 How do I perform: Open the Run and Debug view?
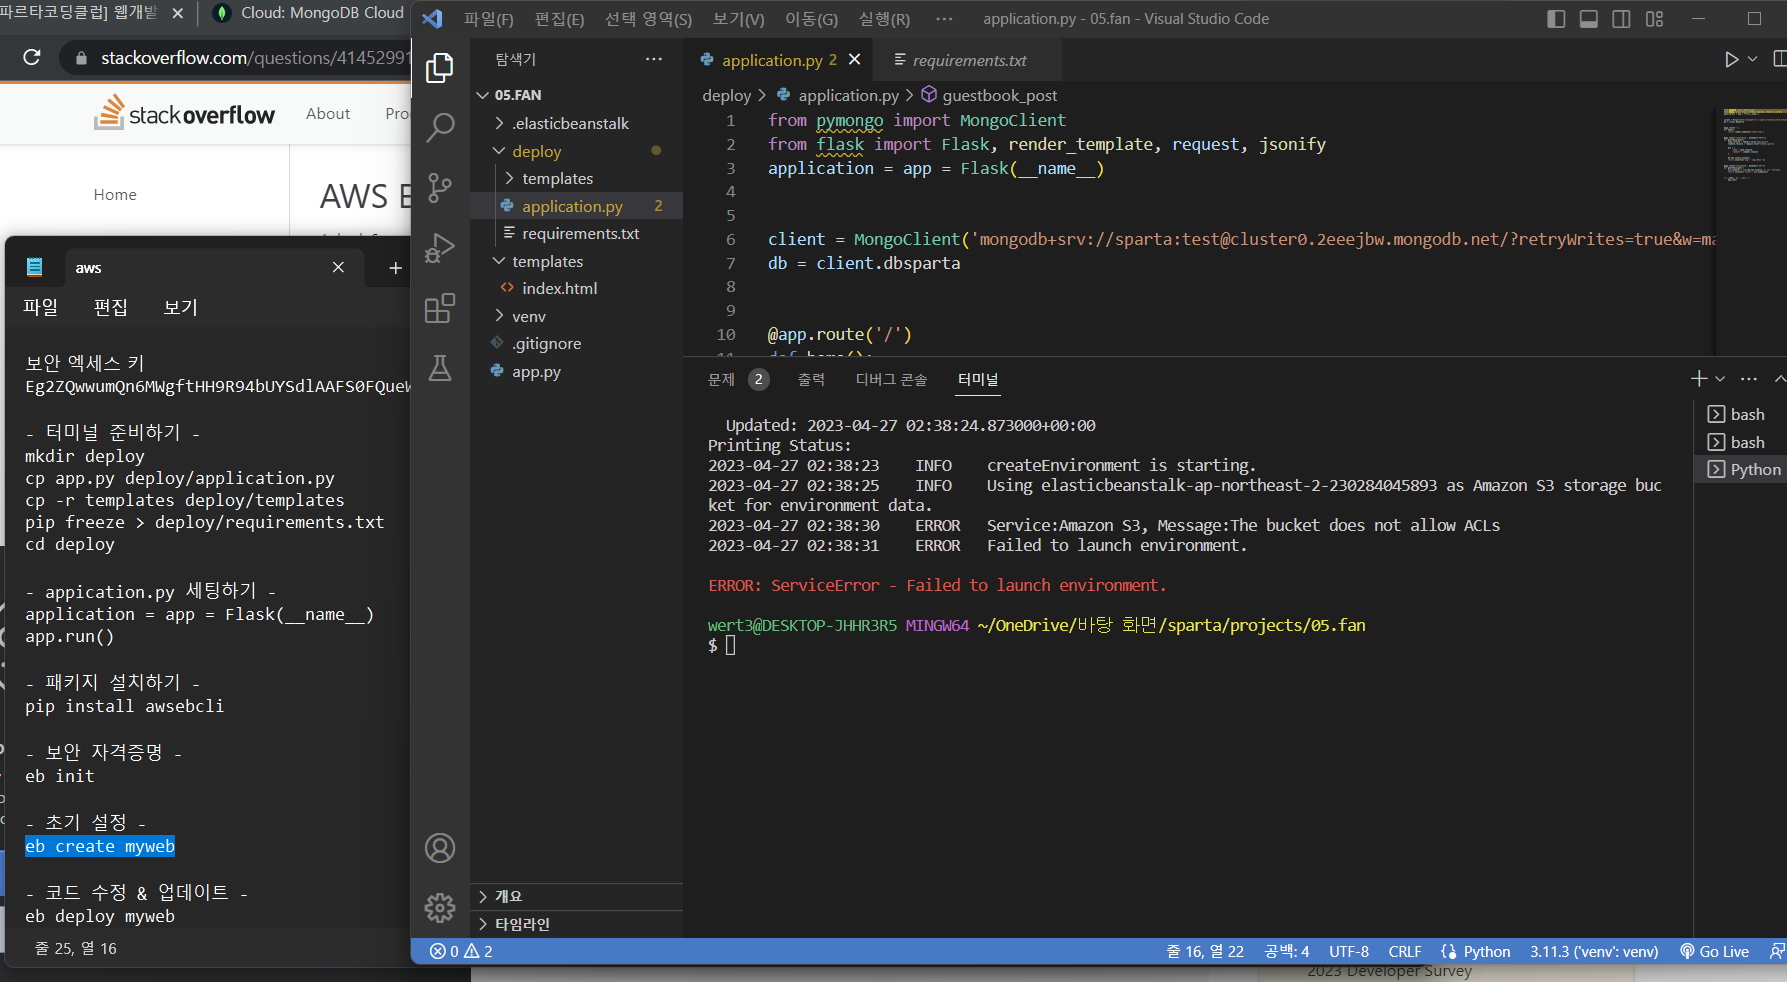click(440, 248)
